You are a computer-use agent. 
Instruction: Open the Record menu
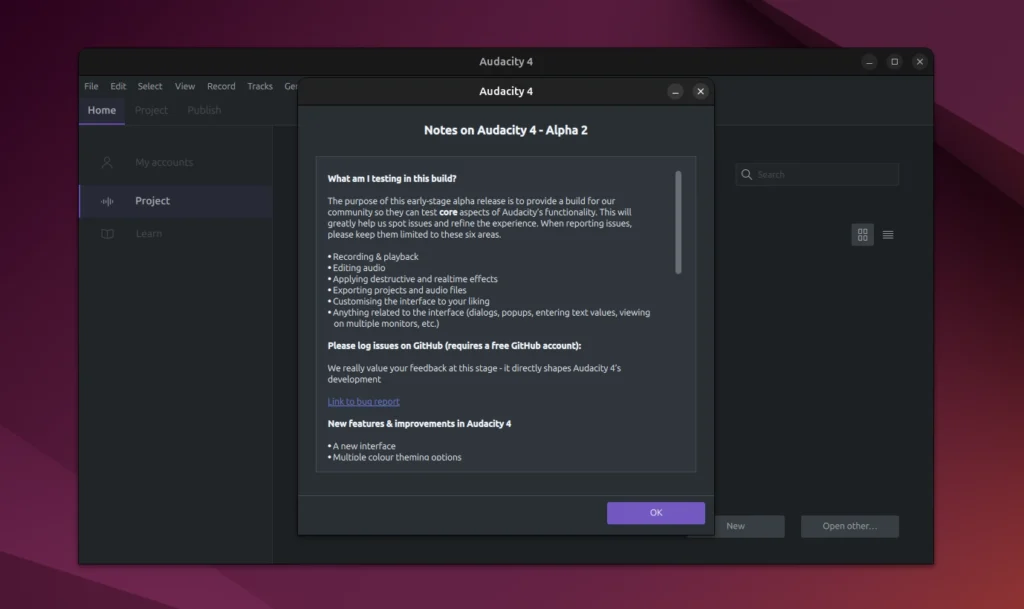point(221,86)
